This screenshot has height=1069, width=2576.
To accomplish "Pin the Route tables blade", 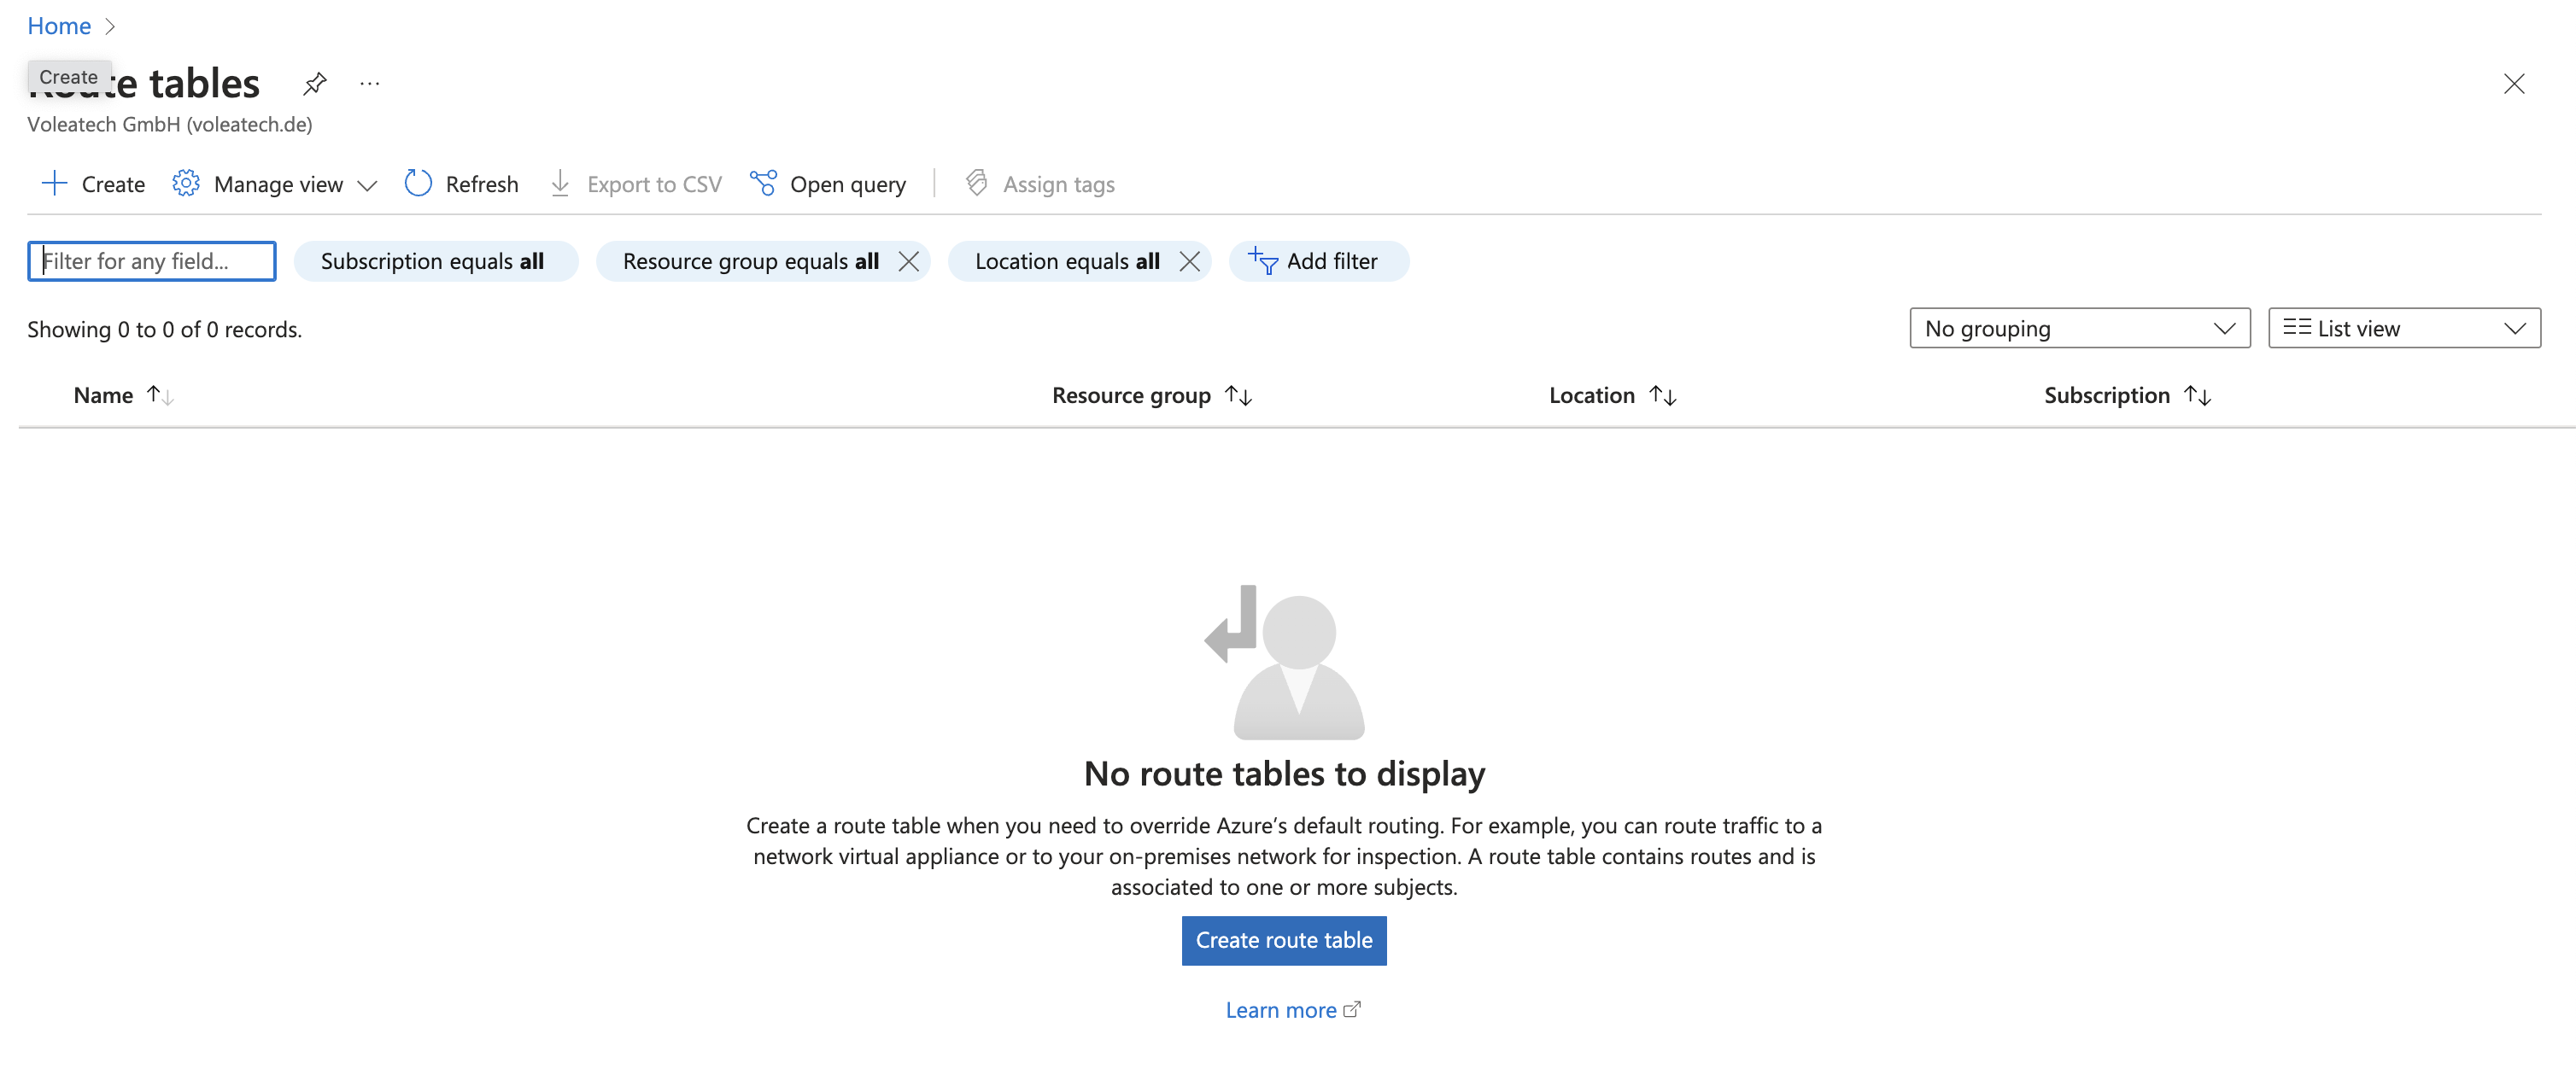I will pos(315,83).
